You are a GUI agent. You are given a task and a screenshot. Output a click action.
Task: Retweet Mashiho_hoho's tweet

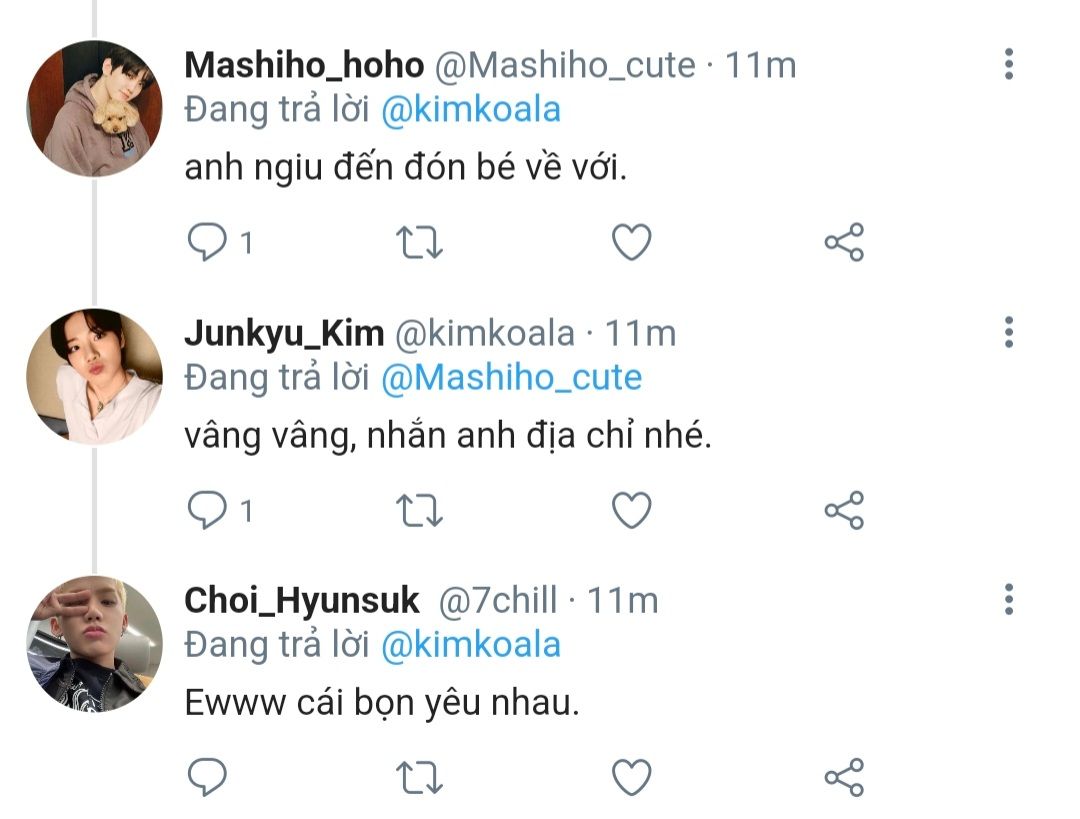[x=419, y=242]
